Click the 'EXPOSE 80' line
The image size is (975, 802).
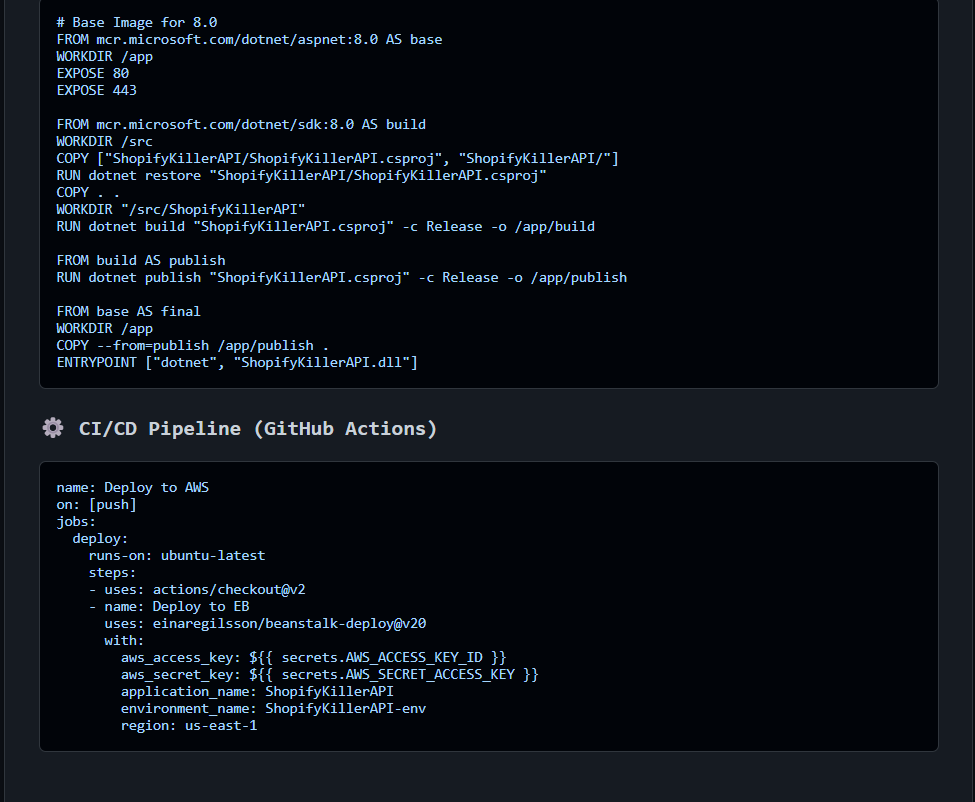(93, 73)
